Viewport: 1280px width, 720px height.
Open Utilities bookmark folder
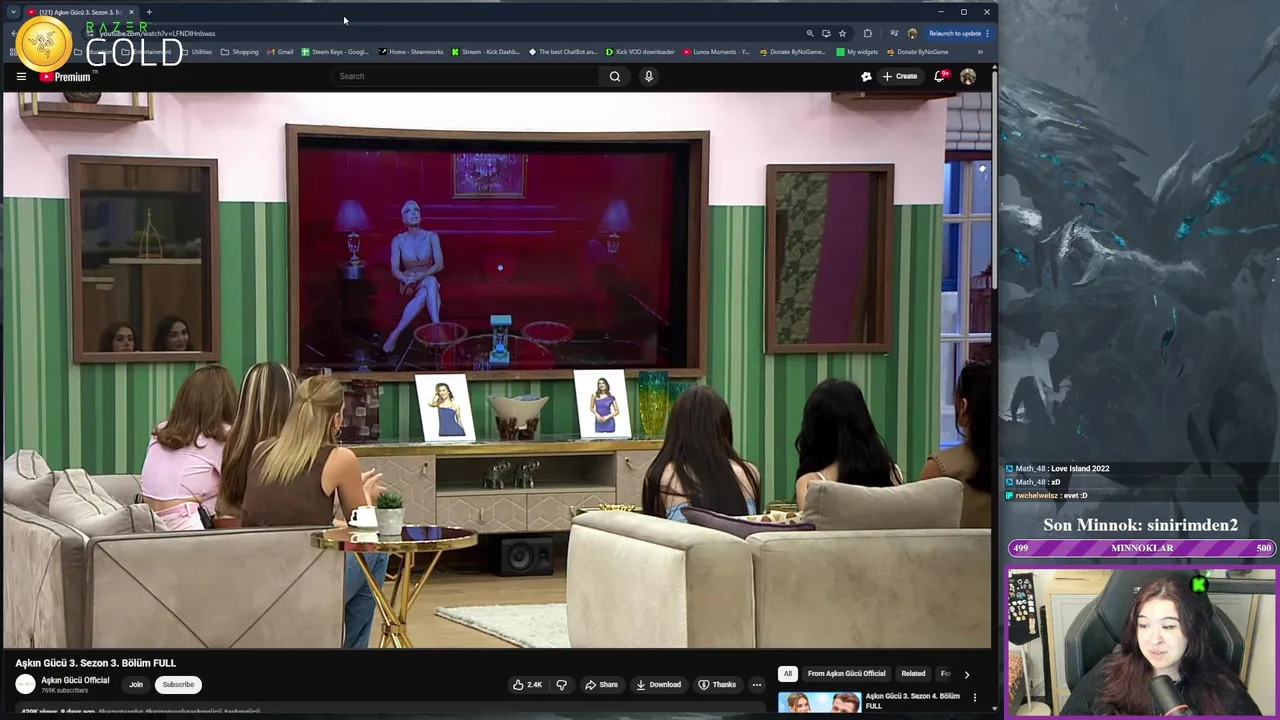click(x=196, y=52)
